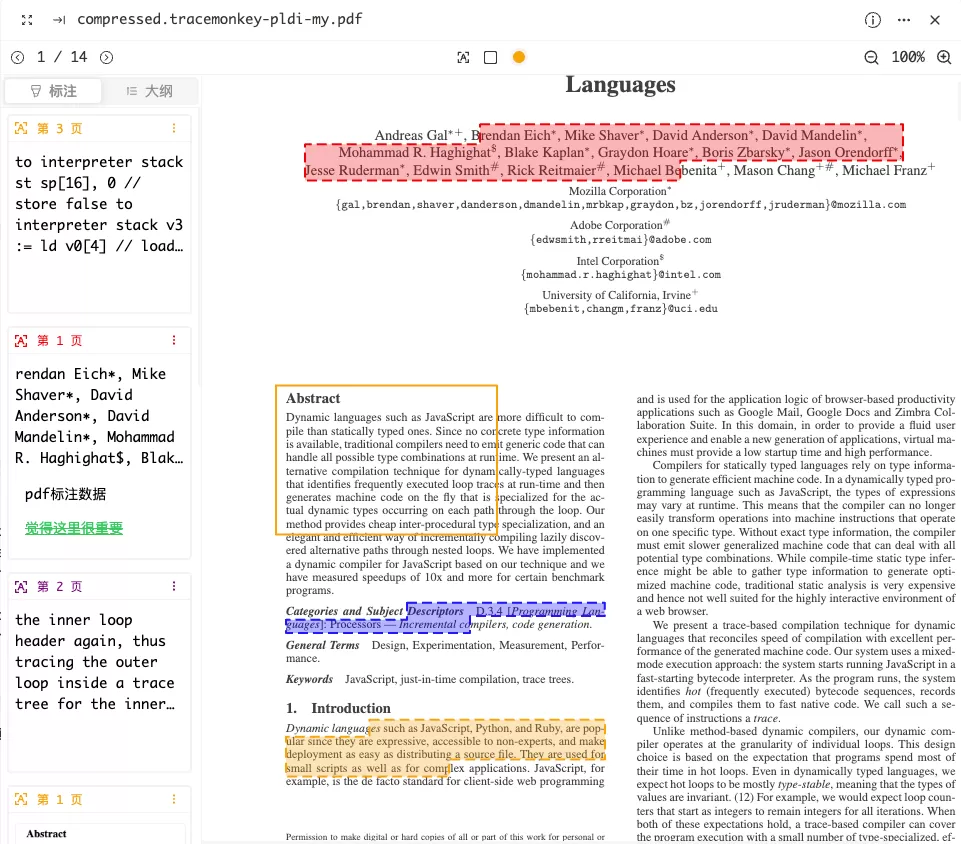This screenshot has height=844, width=961.
Task: Open the three-dot more options menu
Action: (x=903, y=20)
